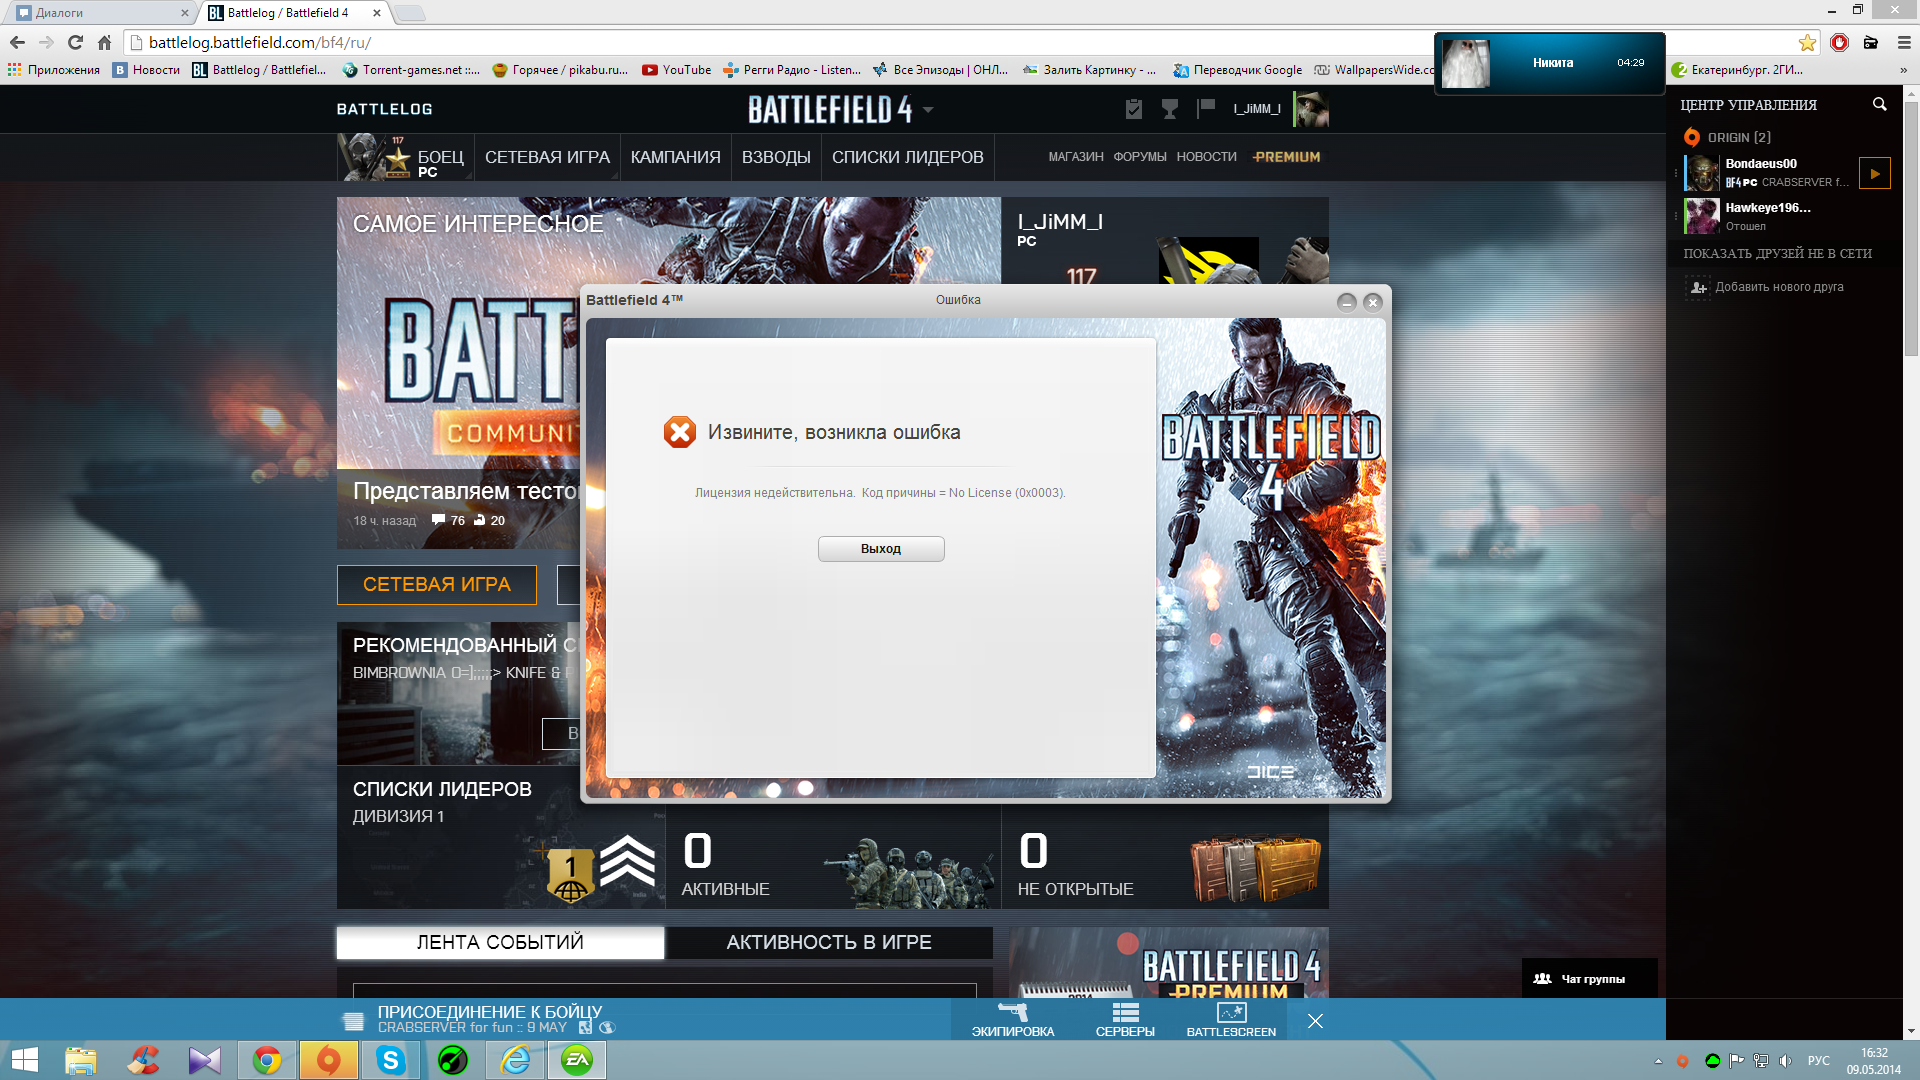Screen dimensions: 1920x1080
Task: Open Bondaeus00 friend entry
Action: (x=1768, y=173)
